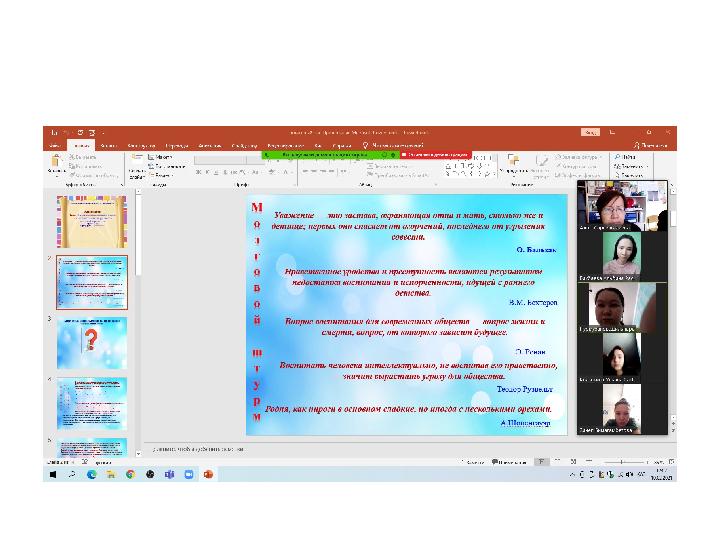Click red Stop Share button in Zoom bar
This screenshot has width=720, height=540.
(x=434, y=155)
